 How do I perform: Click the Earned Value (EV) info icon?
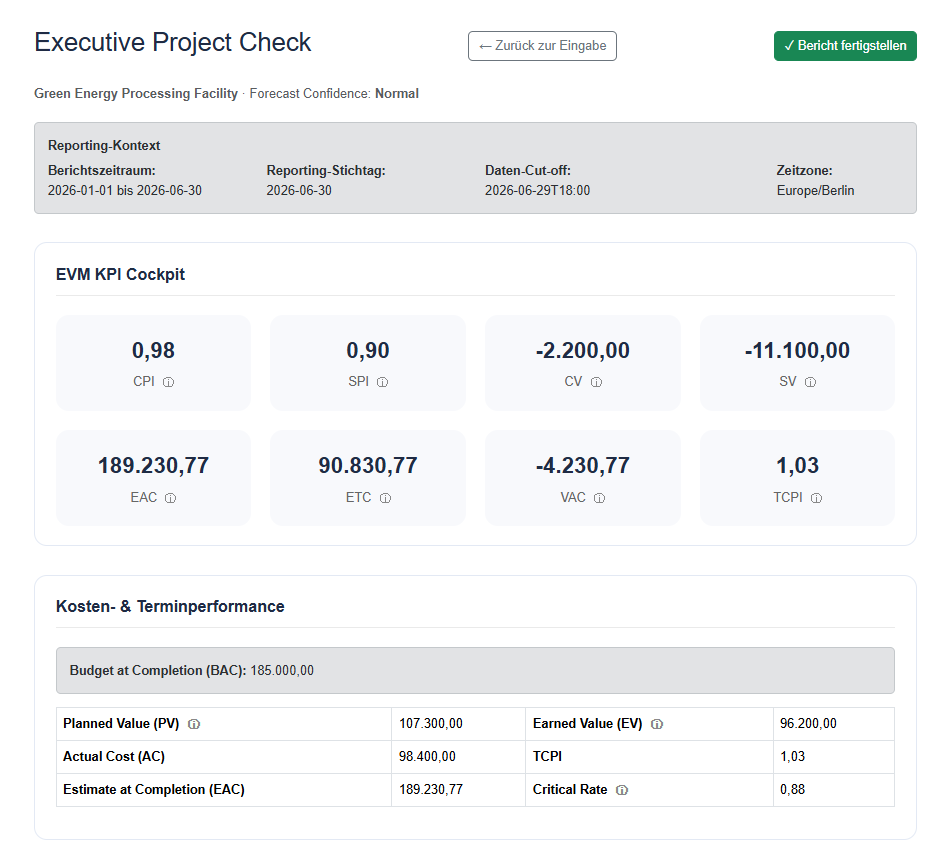tap(657, 724)
